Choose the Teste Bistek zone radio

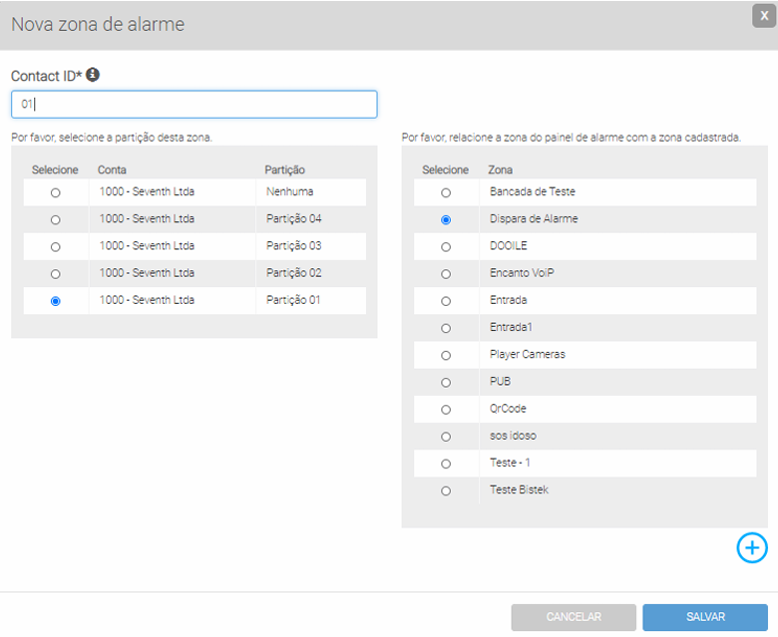[446, 491]
